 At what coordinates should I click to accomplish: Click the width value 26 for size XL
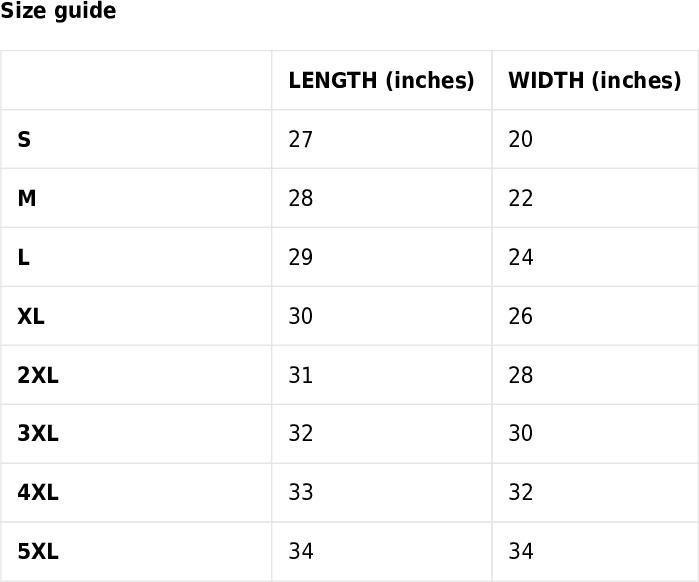click(521, 317)
